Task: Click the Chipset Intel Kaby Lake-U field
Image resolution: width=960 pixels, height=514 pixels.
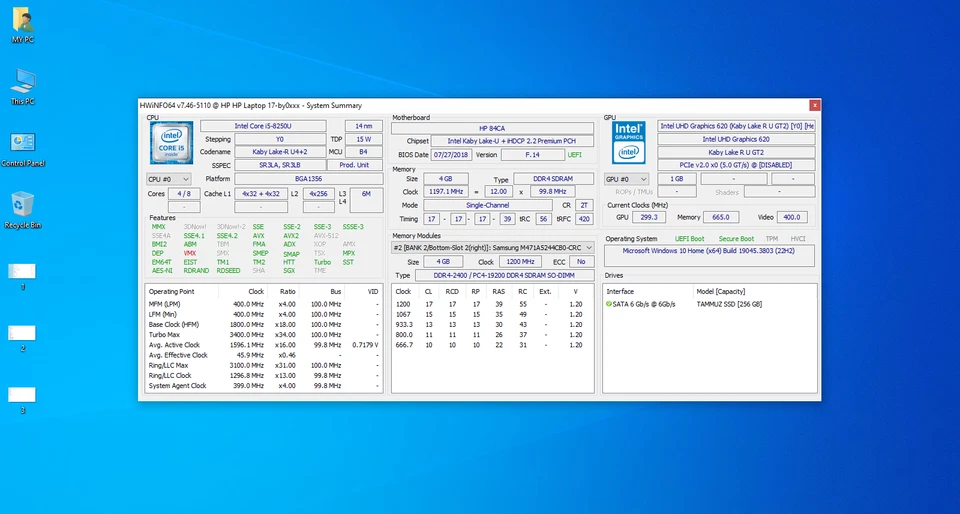Action: (x=512, y=141)
